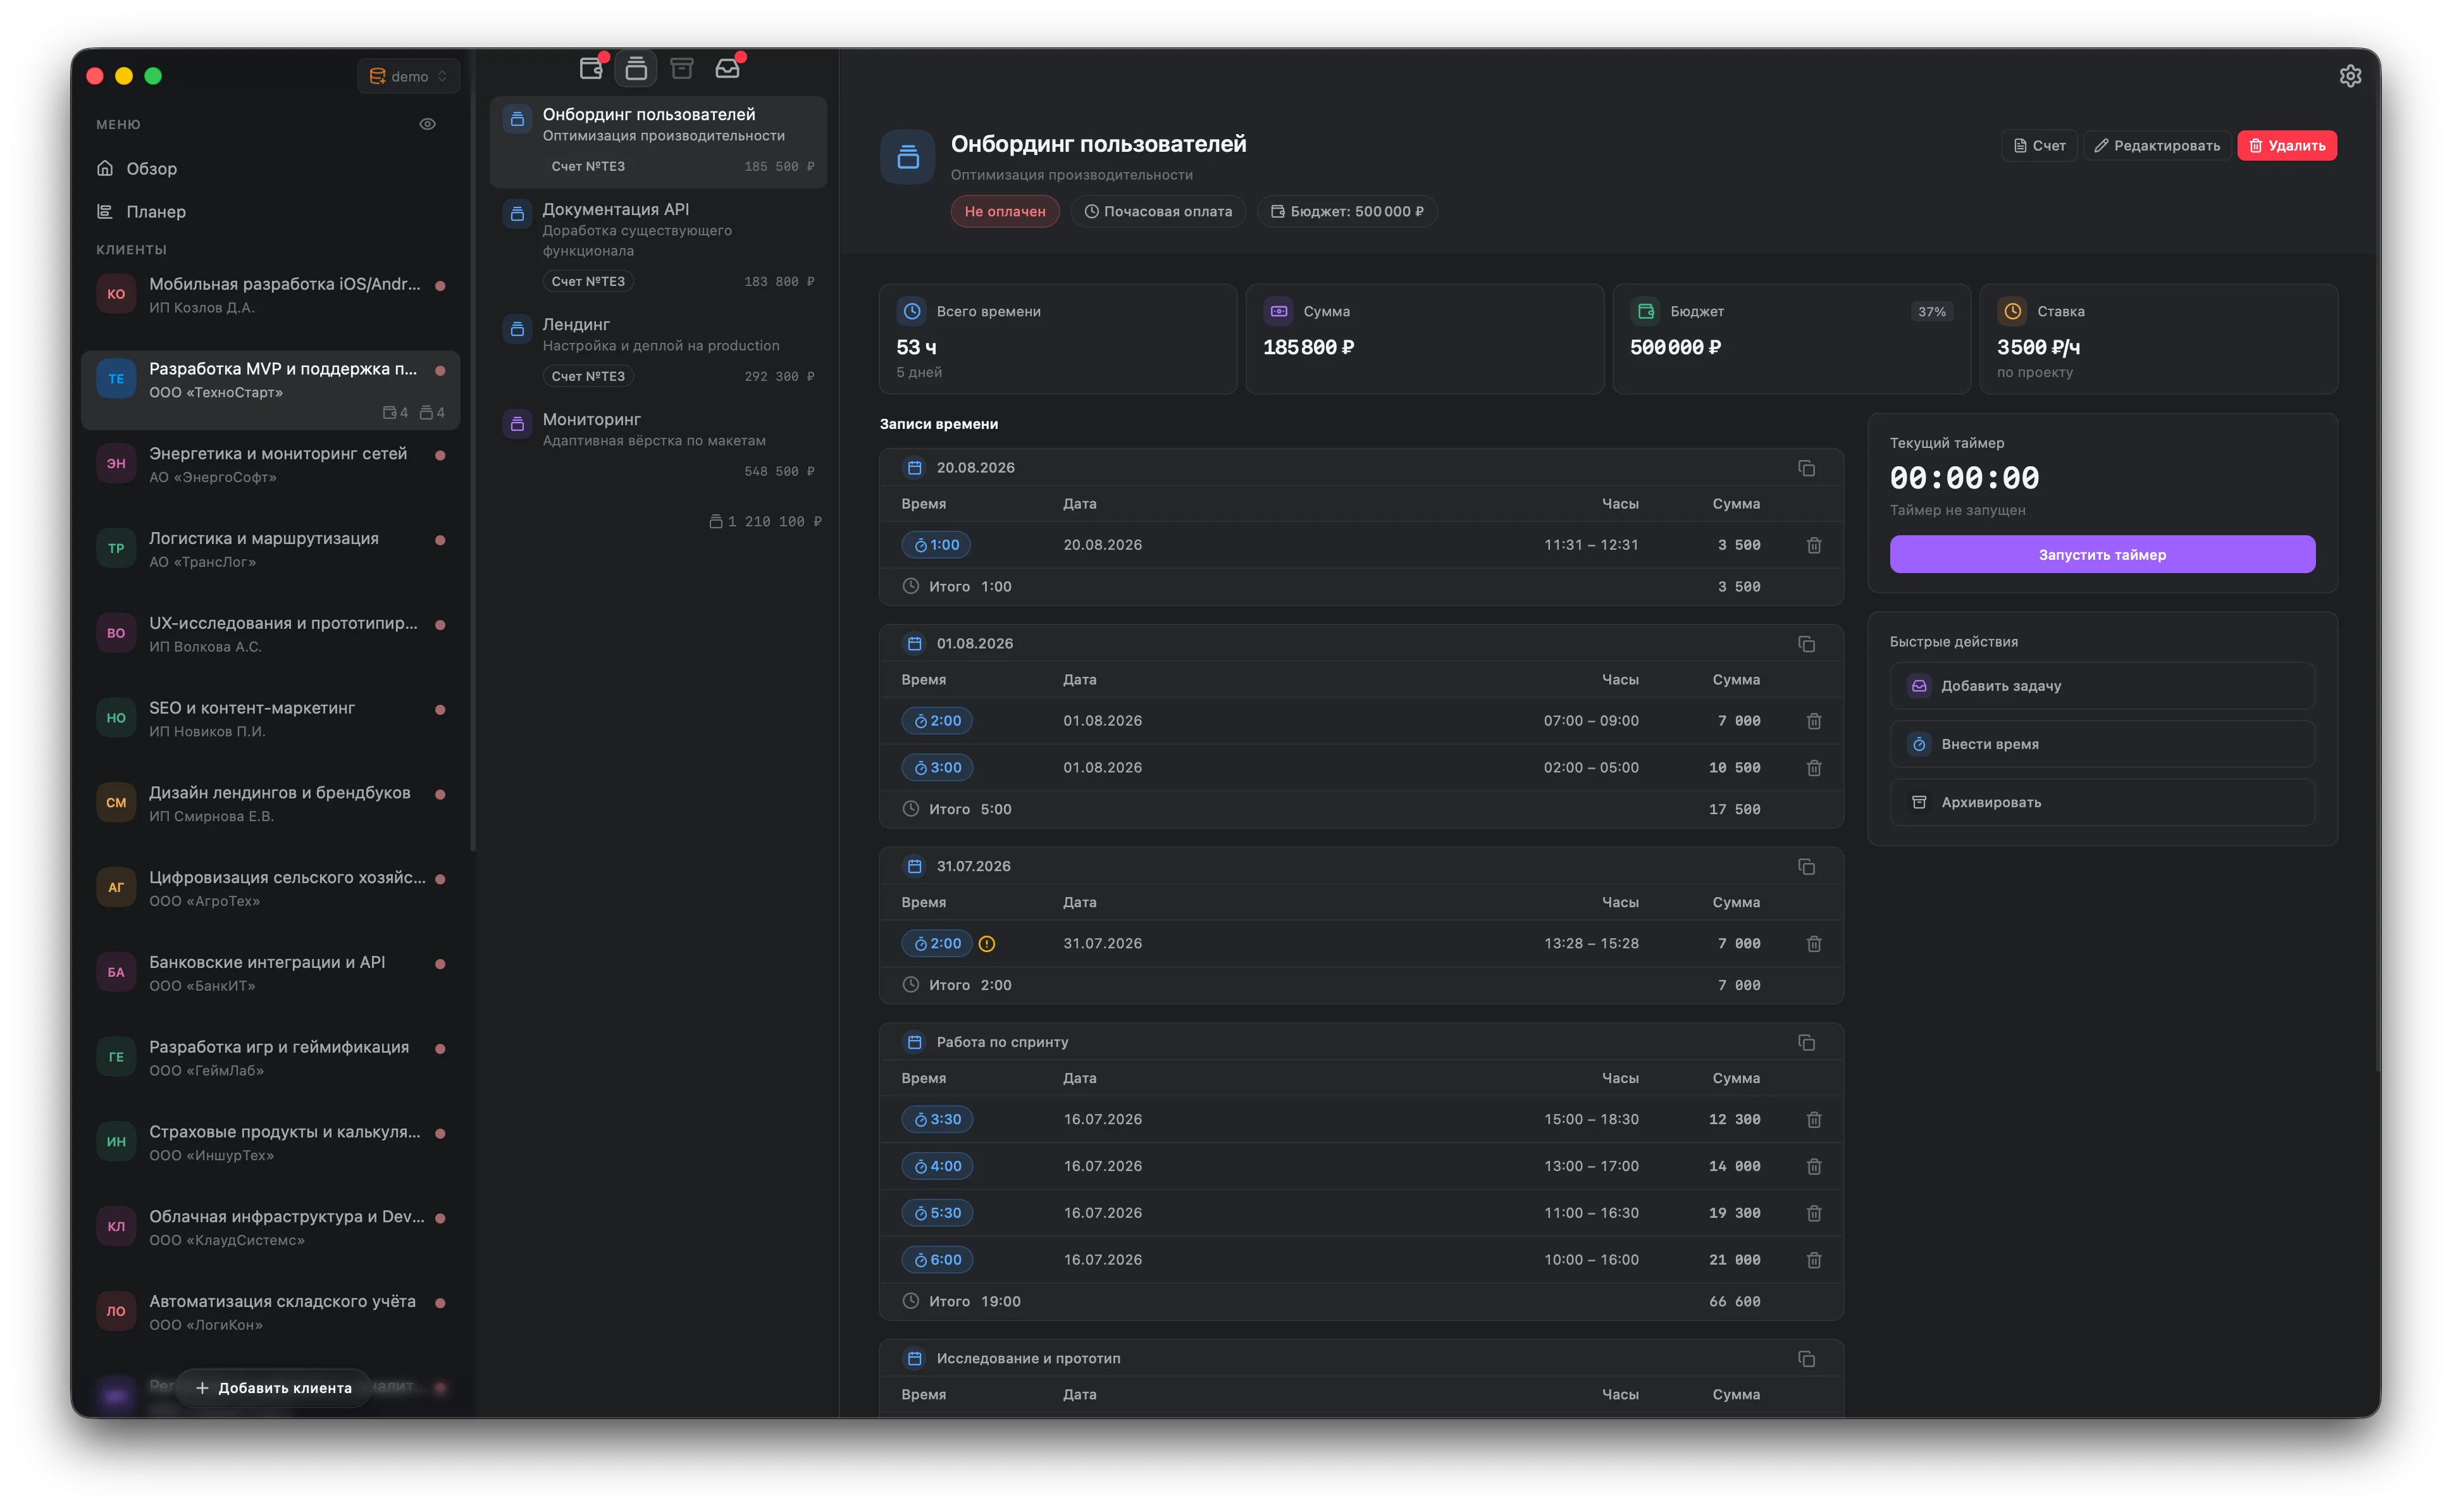This screenshot has height=1512, width=2452.
Task: Select the Онбординг пользователей project
Action: pyautogui.click(x=658, y=141)
